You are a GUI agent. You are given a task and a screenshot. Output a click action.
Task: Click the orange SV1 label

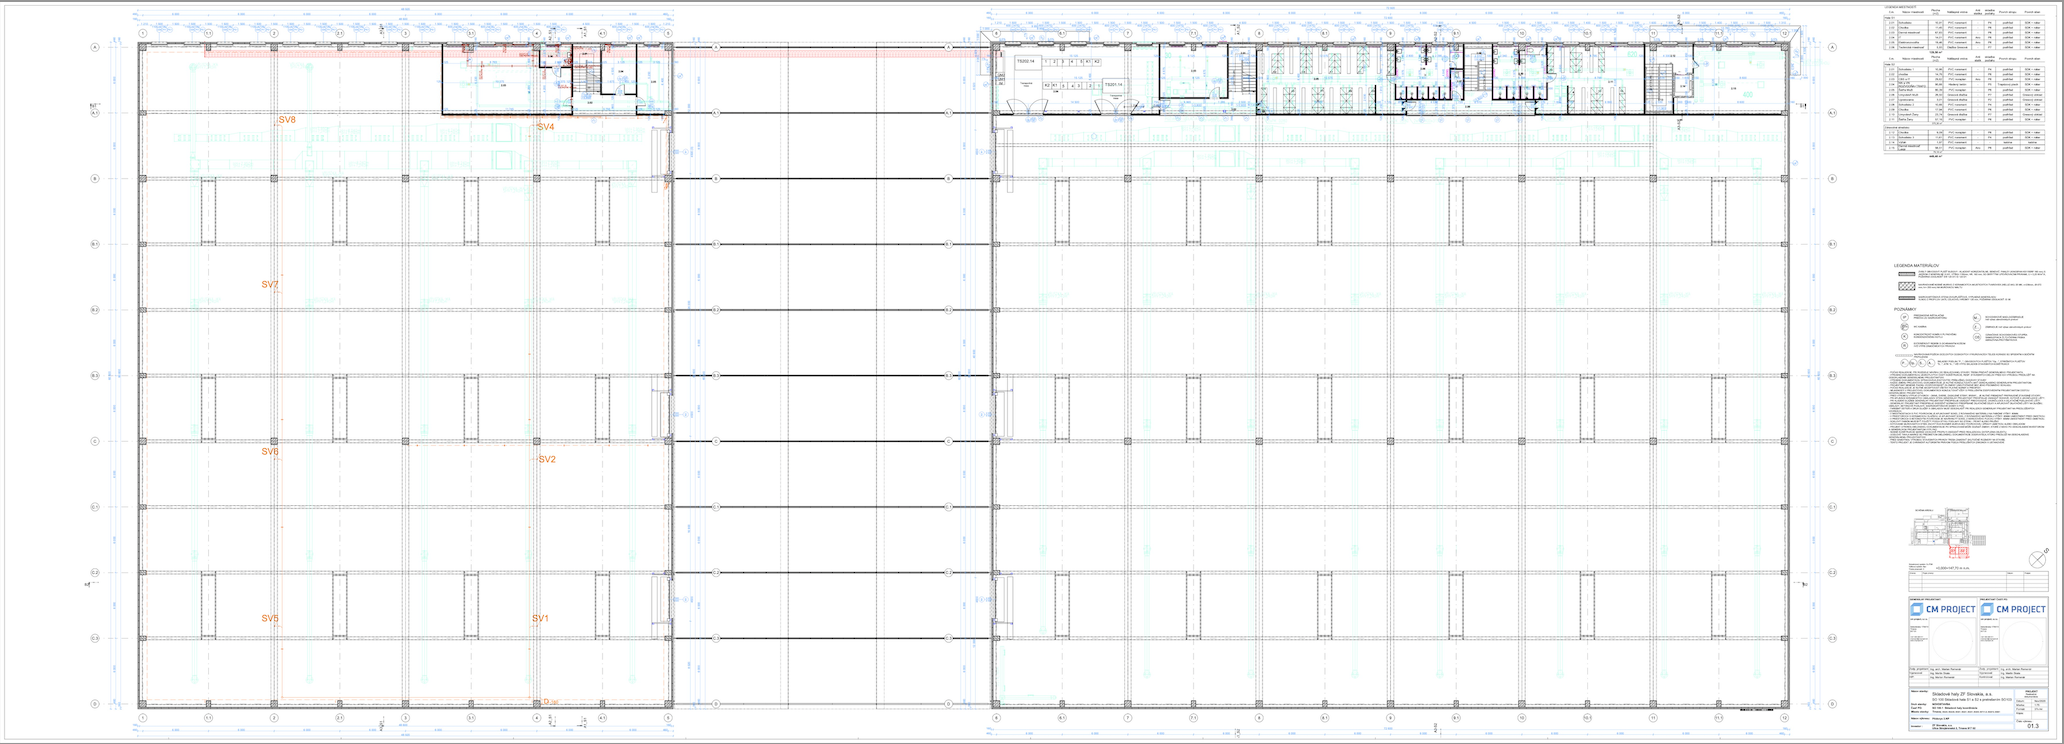pos(540,619)
